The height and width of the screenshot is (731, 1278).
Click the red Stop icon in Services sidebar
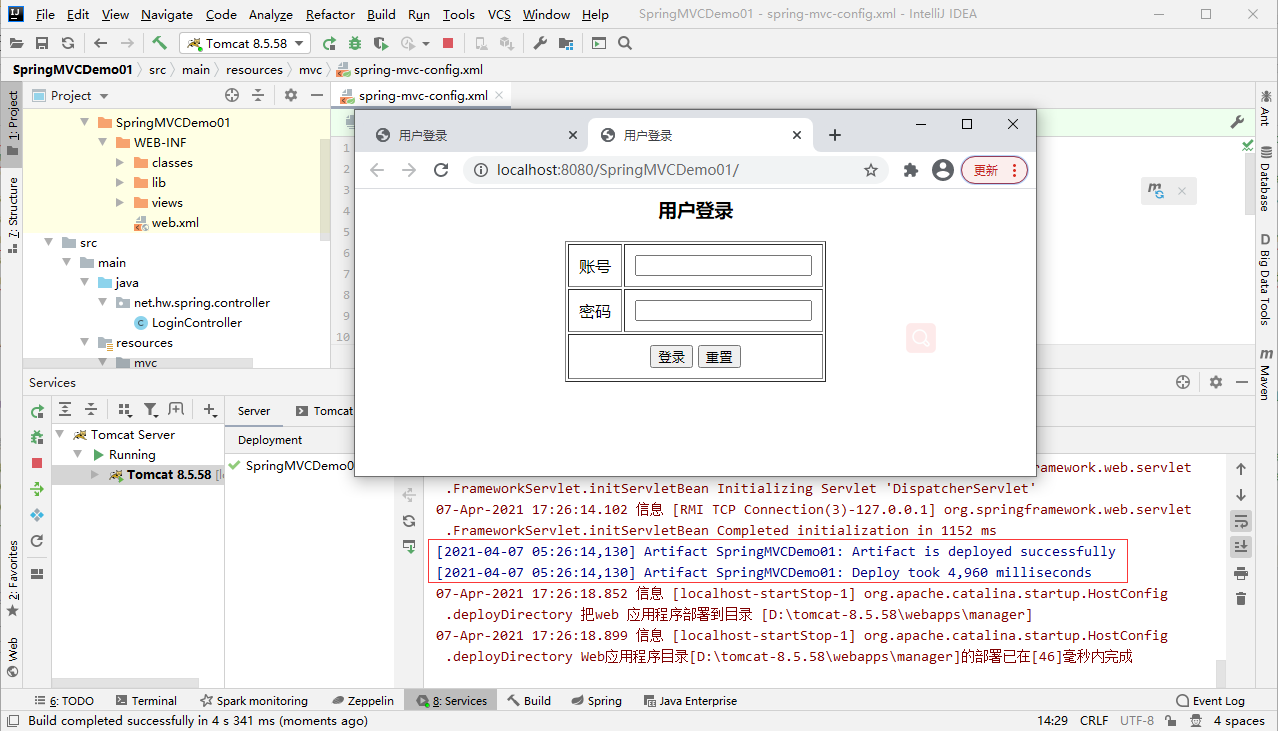37,463
